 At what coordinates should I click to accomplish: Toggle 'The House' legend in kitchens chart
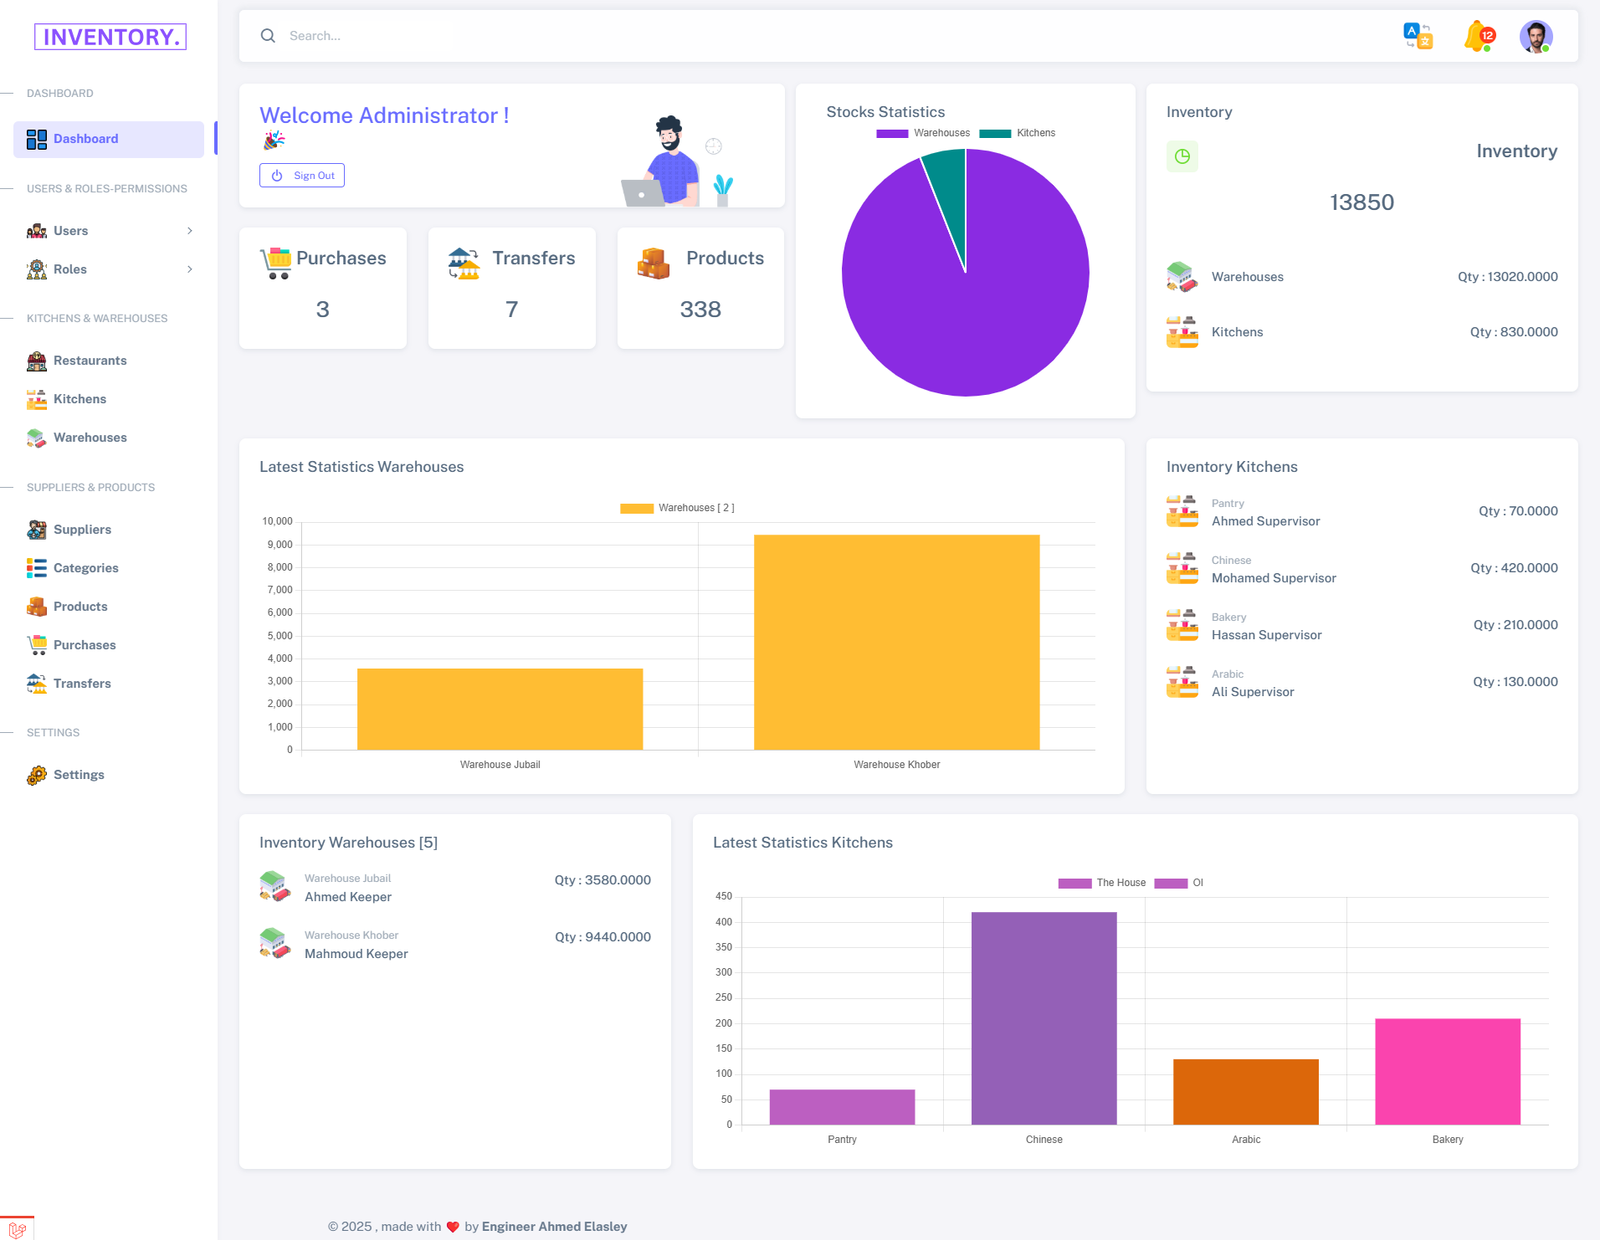point(1102,883)
